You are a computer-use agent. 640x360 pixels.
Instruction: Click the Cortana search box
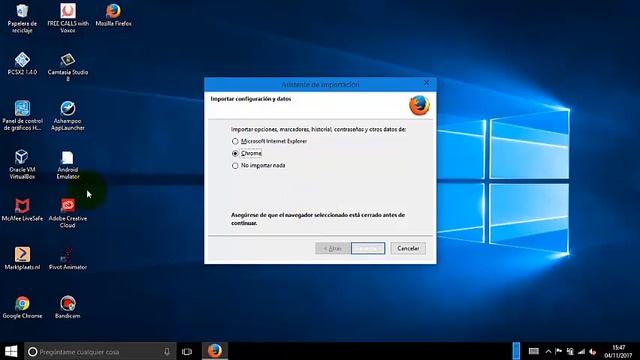(100, 351)
